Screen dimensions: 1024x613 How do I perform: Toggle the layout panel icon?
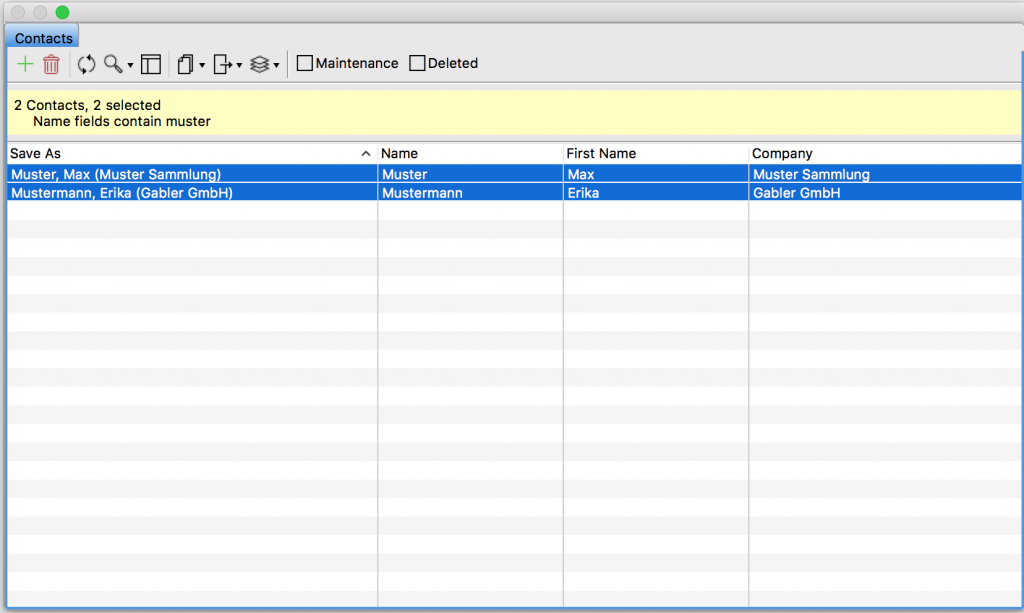151,64
